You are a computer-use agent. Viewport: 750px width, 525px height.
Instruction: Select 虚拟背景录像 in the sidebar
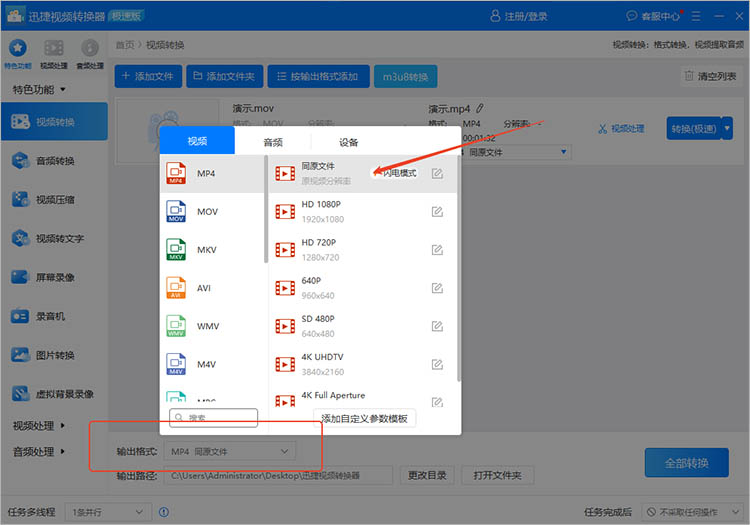(55, 394)
